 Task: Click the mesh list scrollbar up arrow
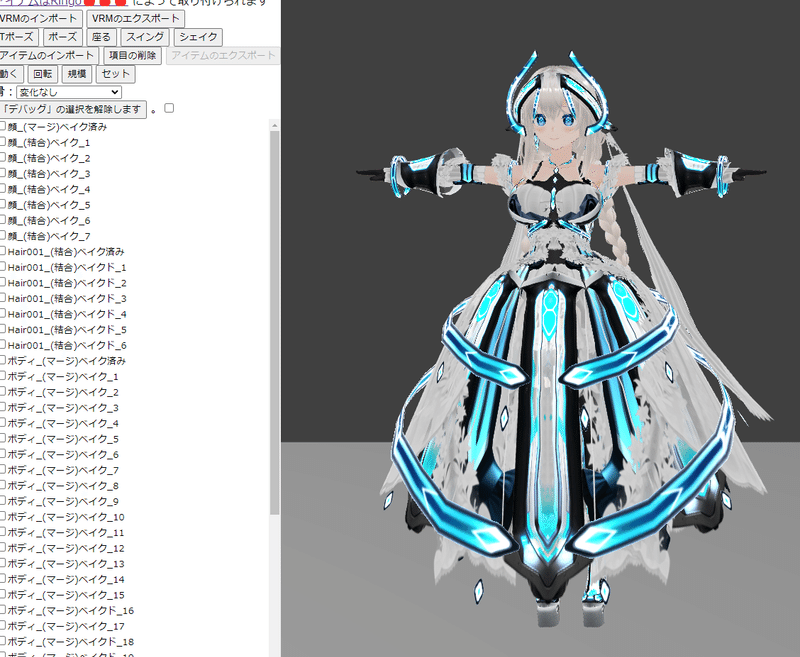(274, 125)
